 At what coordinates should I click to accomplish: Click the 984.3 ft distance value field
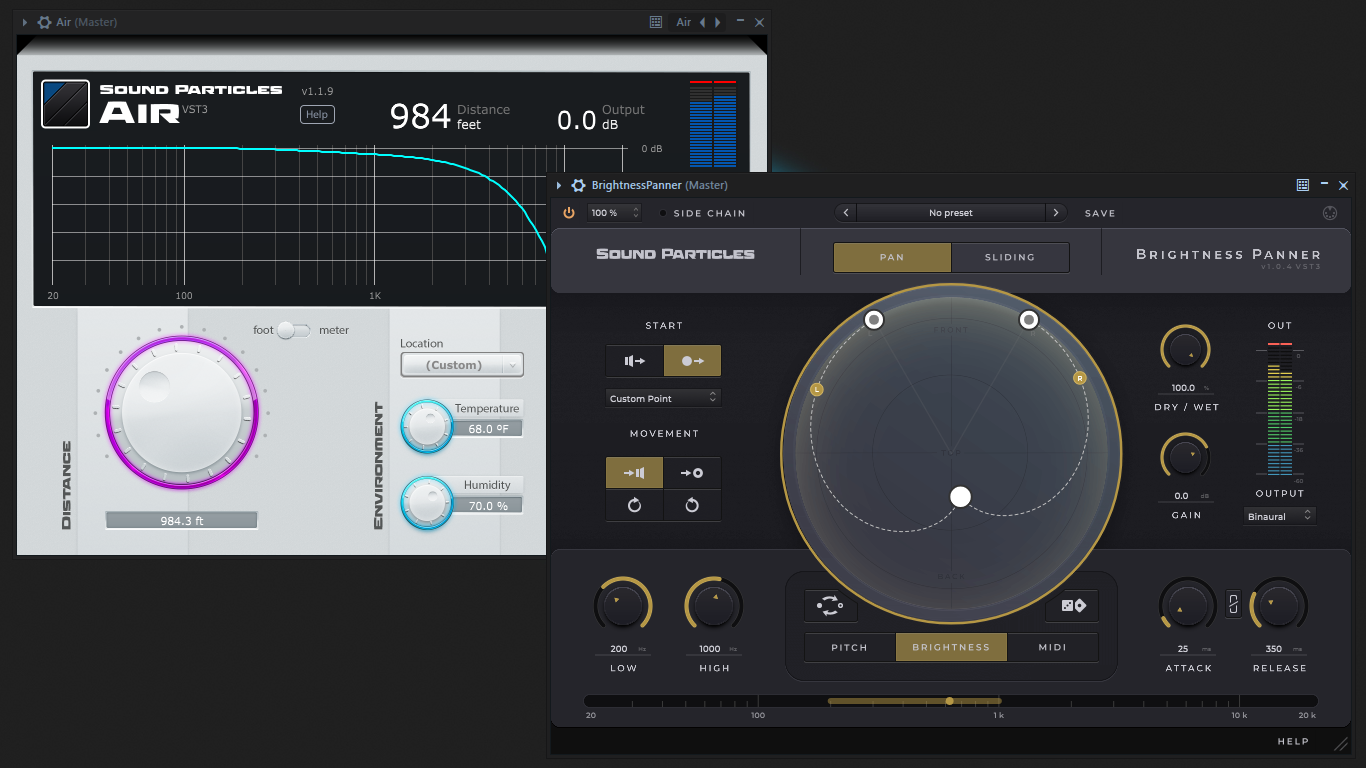[x=181, y=519]
